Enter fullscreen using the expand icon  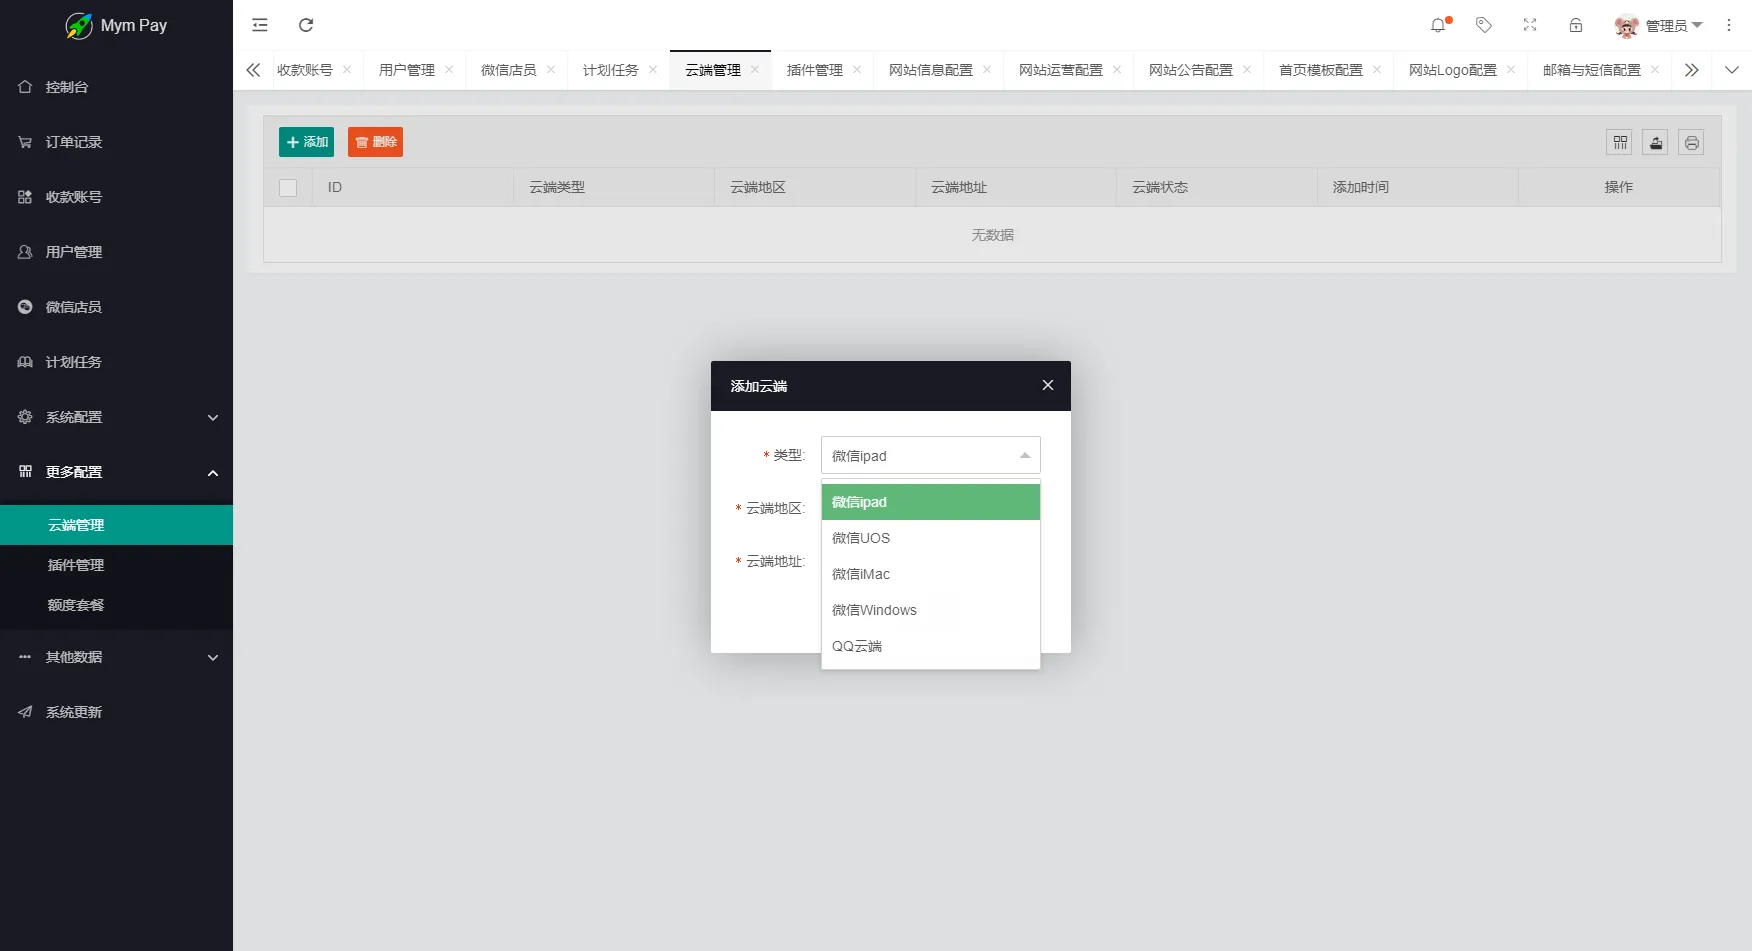pyautogui.click(x=1529, y=24)
